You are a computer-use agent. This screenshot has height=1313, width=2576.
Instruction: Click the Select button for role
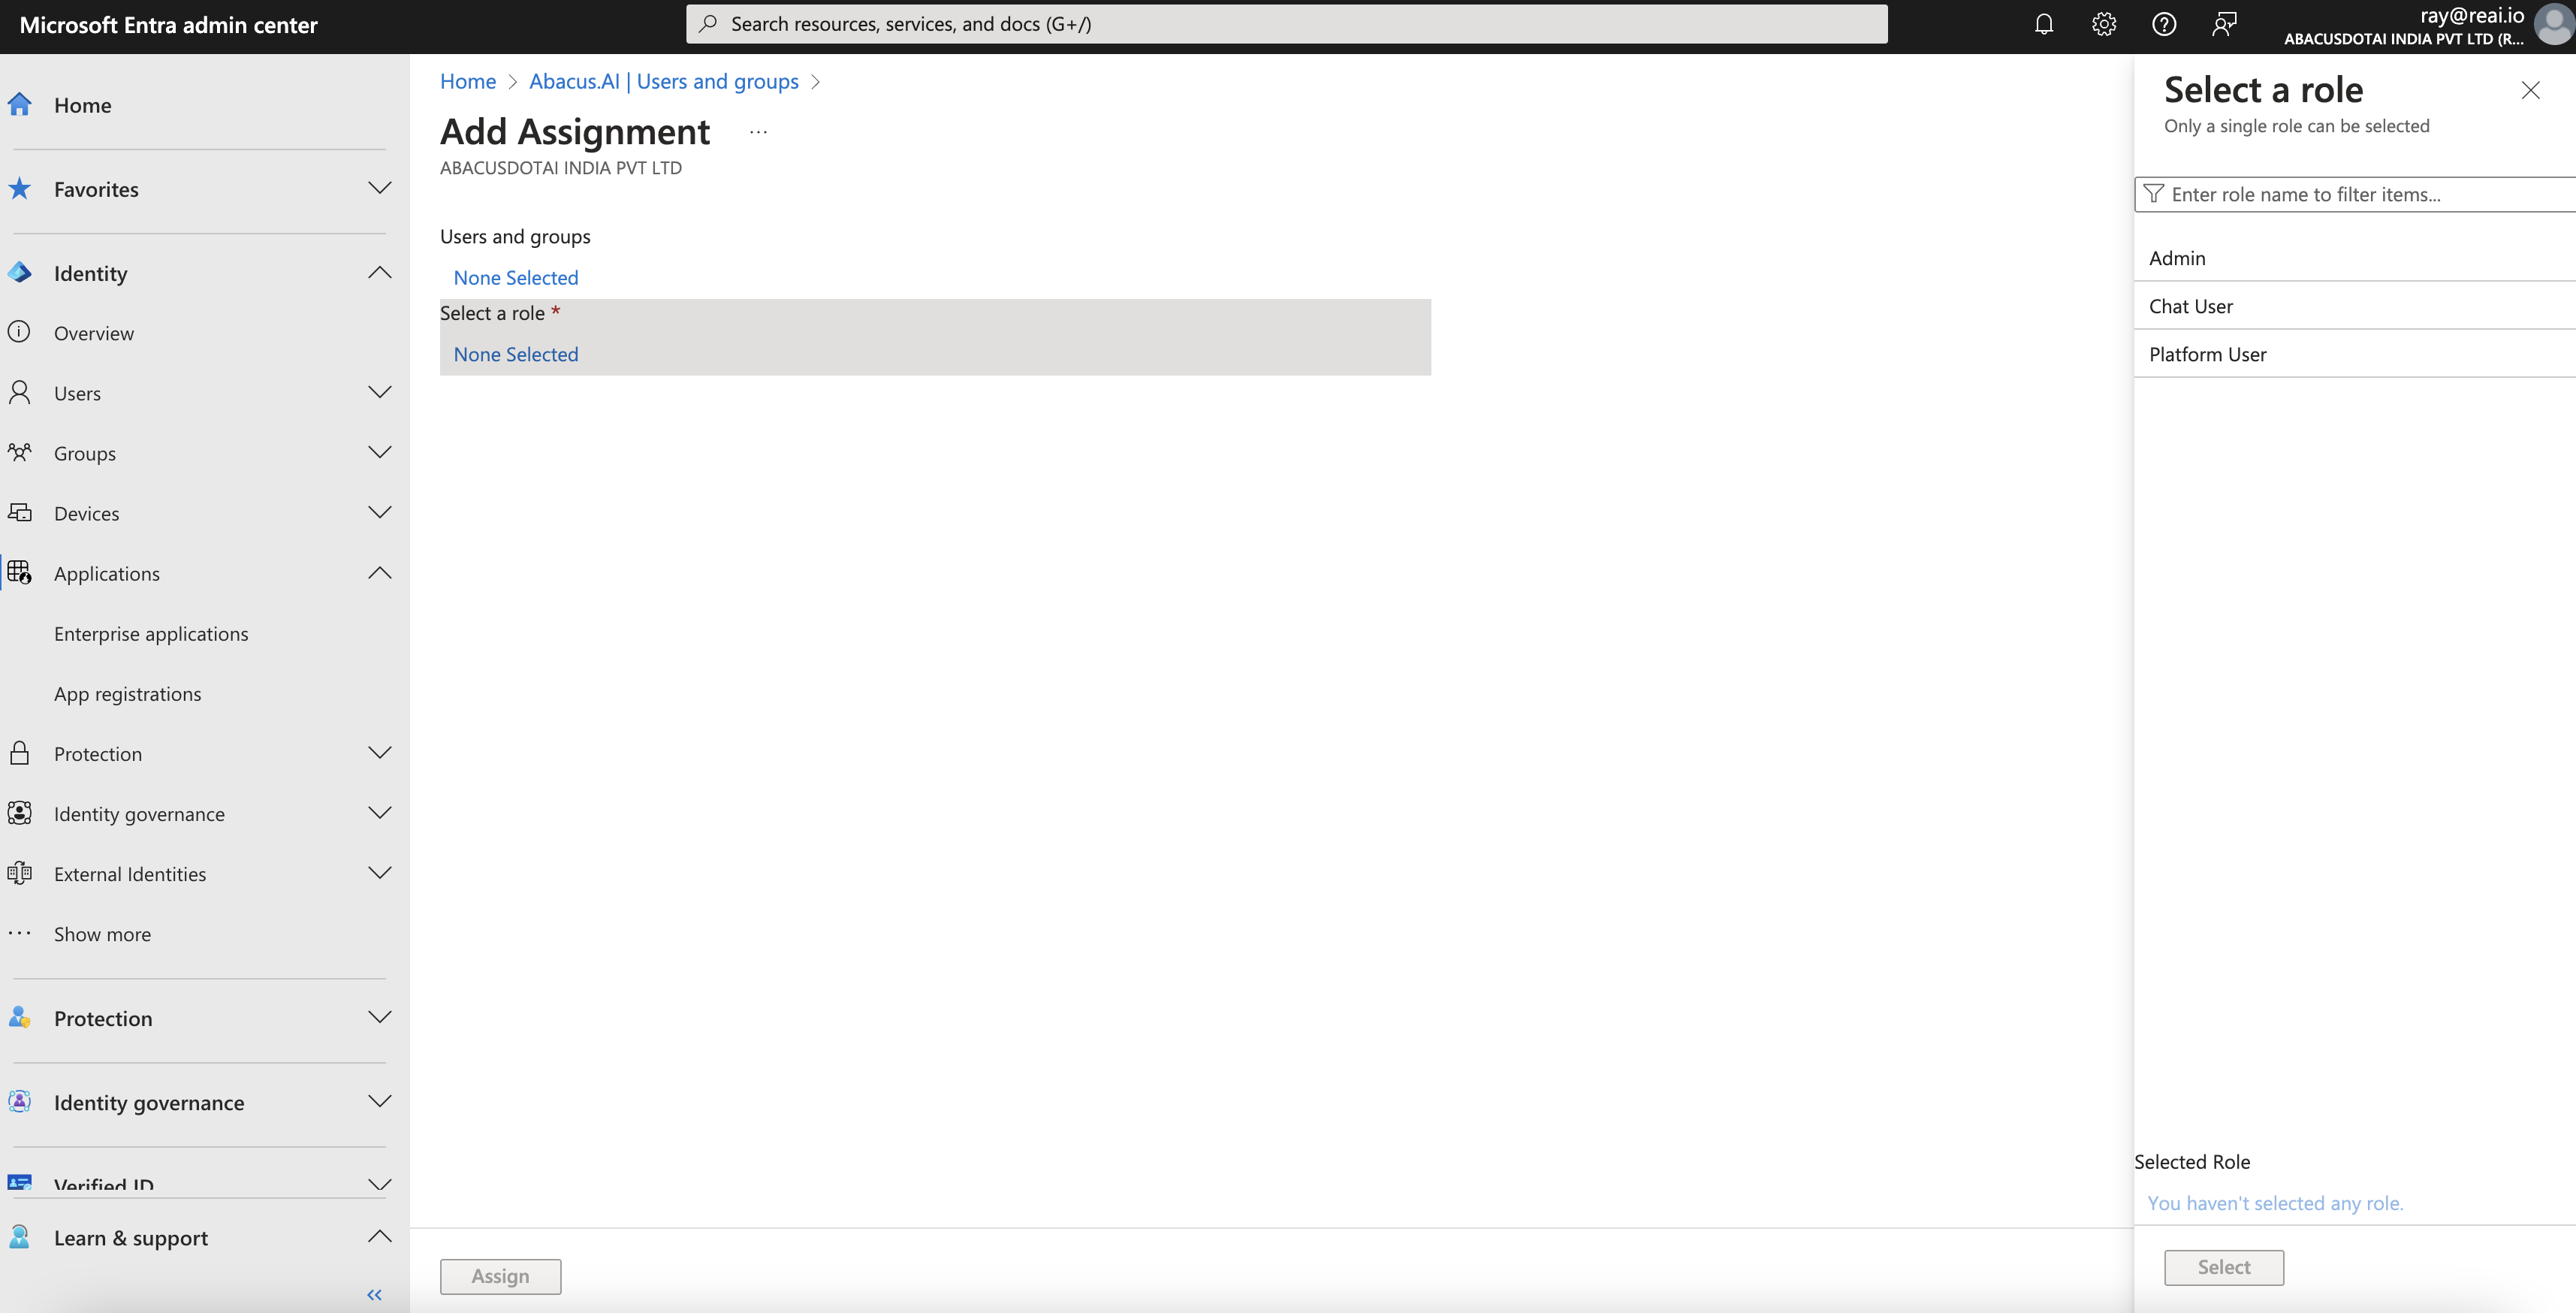pos(2223,1266)
